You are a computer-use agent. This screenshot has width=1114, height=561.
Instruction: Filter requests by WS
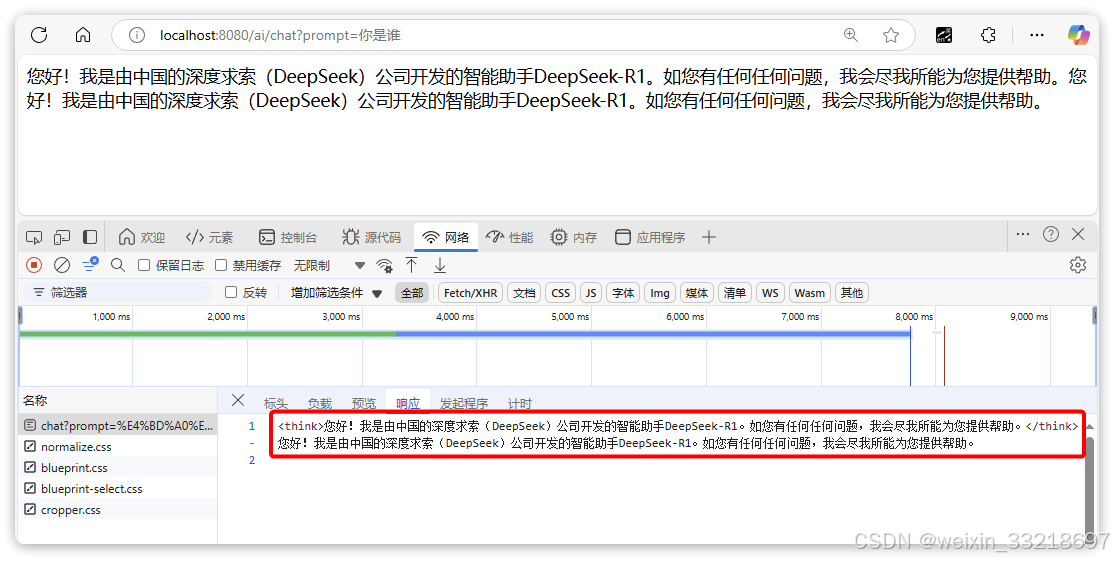(x=770, y=293)
